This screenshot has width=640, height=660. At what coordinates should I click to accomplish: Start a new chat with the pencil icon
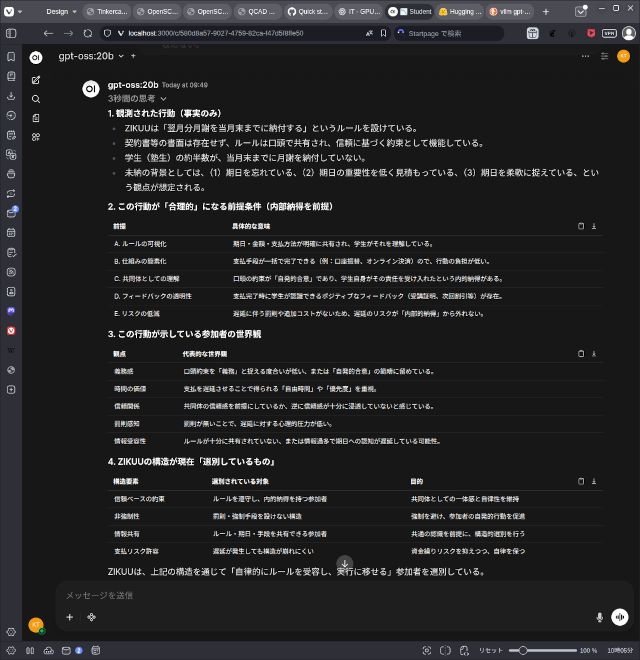(36, 79)
